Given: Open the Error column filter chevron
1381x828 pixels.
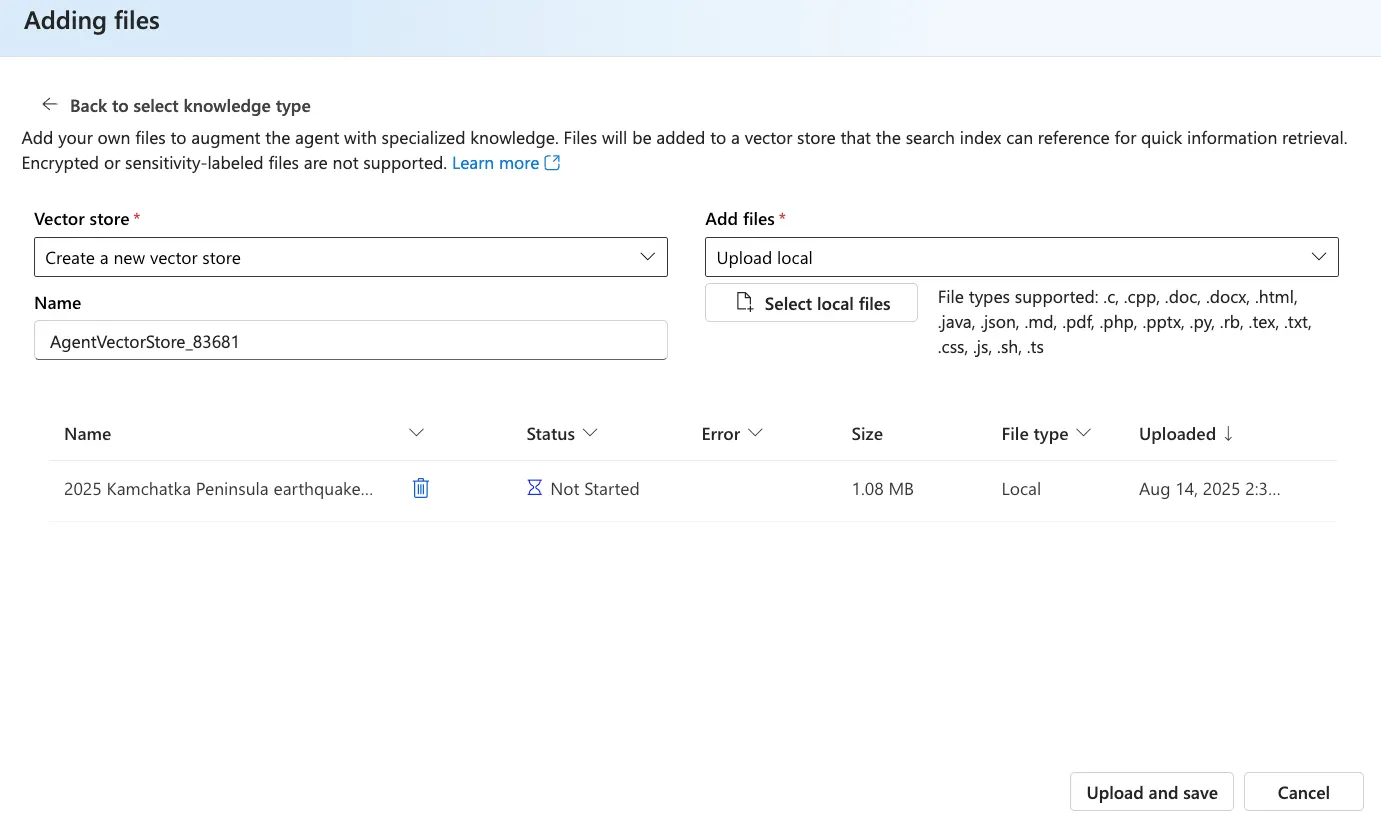Looking at the screenshot, I should pos(755,433).
